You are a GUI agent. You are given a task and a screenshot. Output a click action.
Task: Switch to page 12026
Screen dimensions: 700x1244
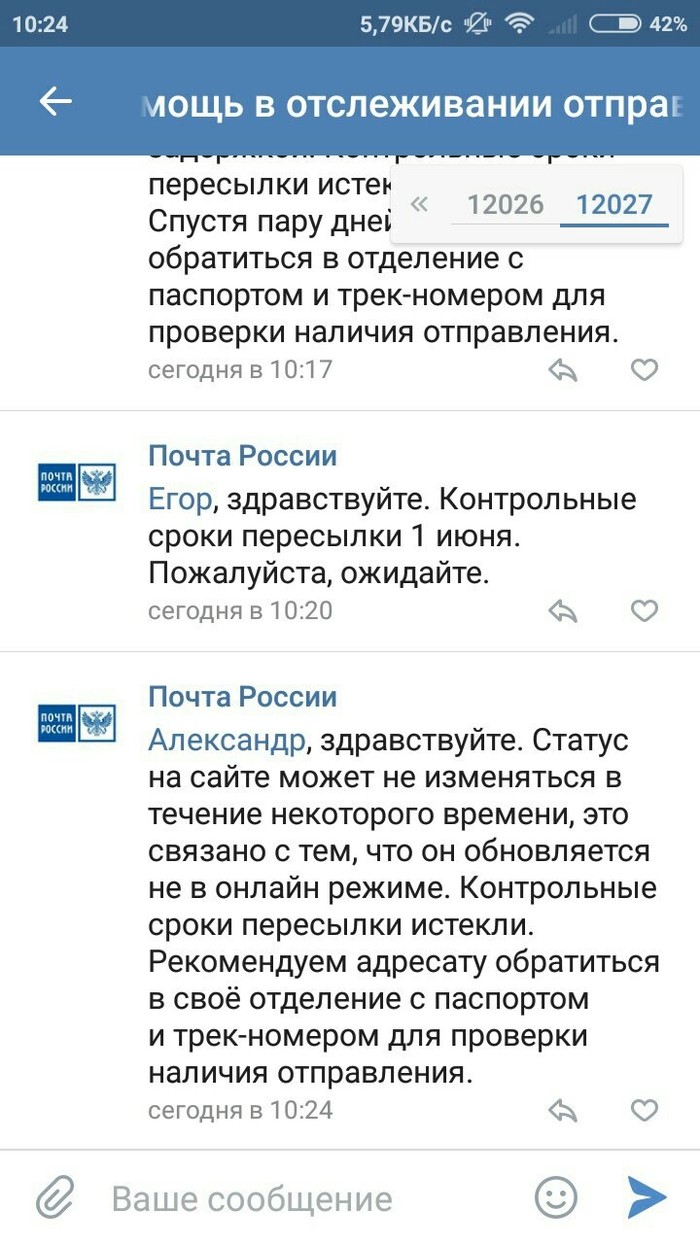[x=505, y=205]
